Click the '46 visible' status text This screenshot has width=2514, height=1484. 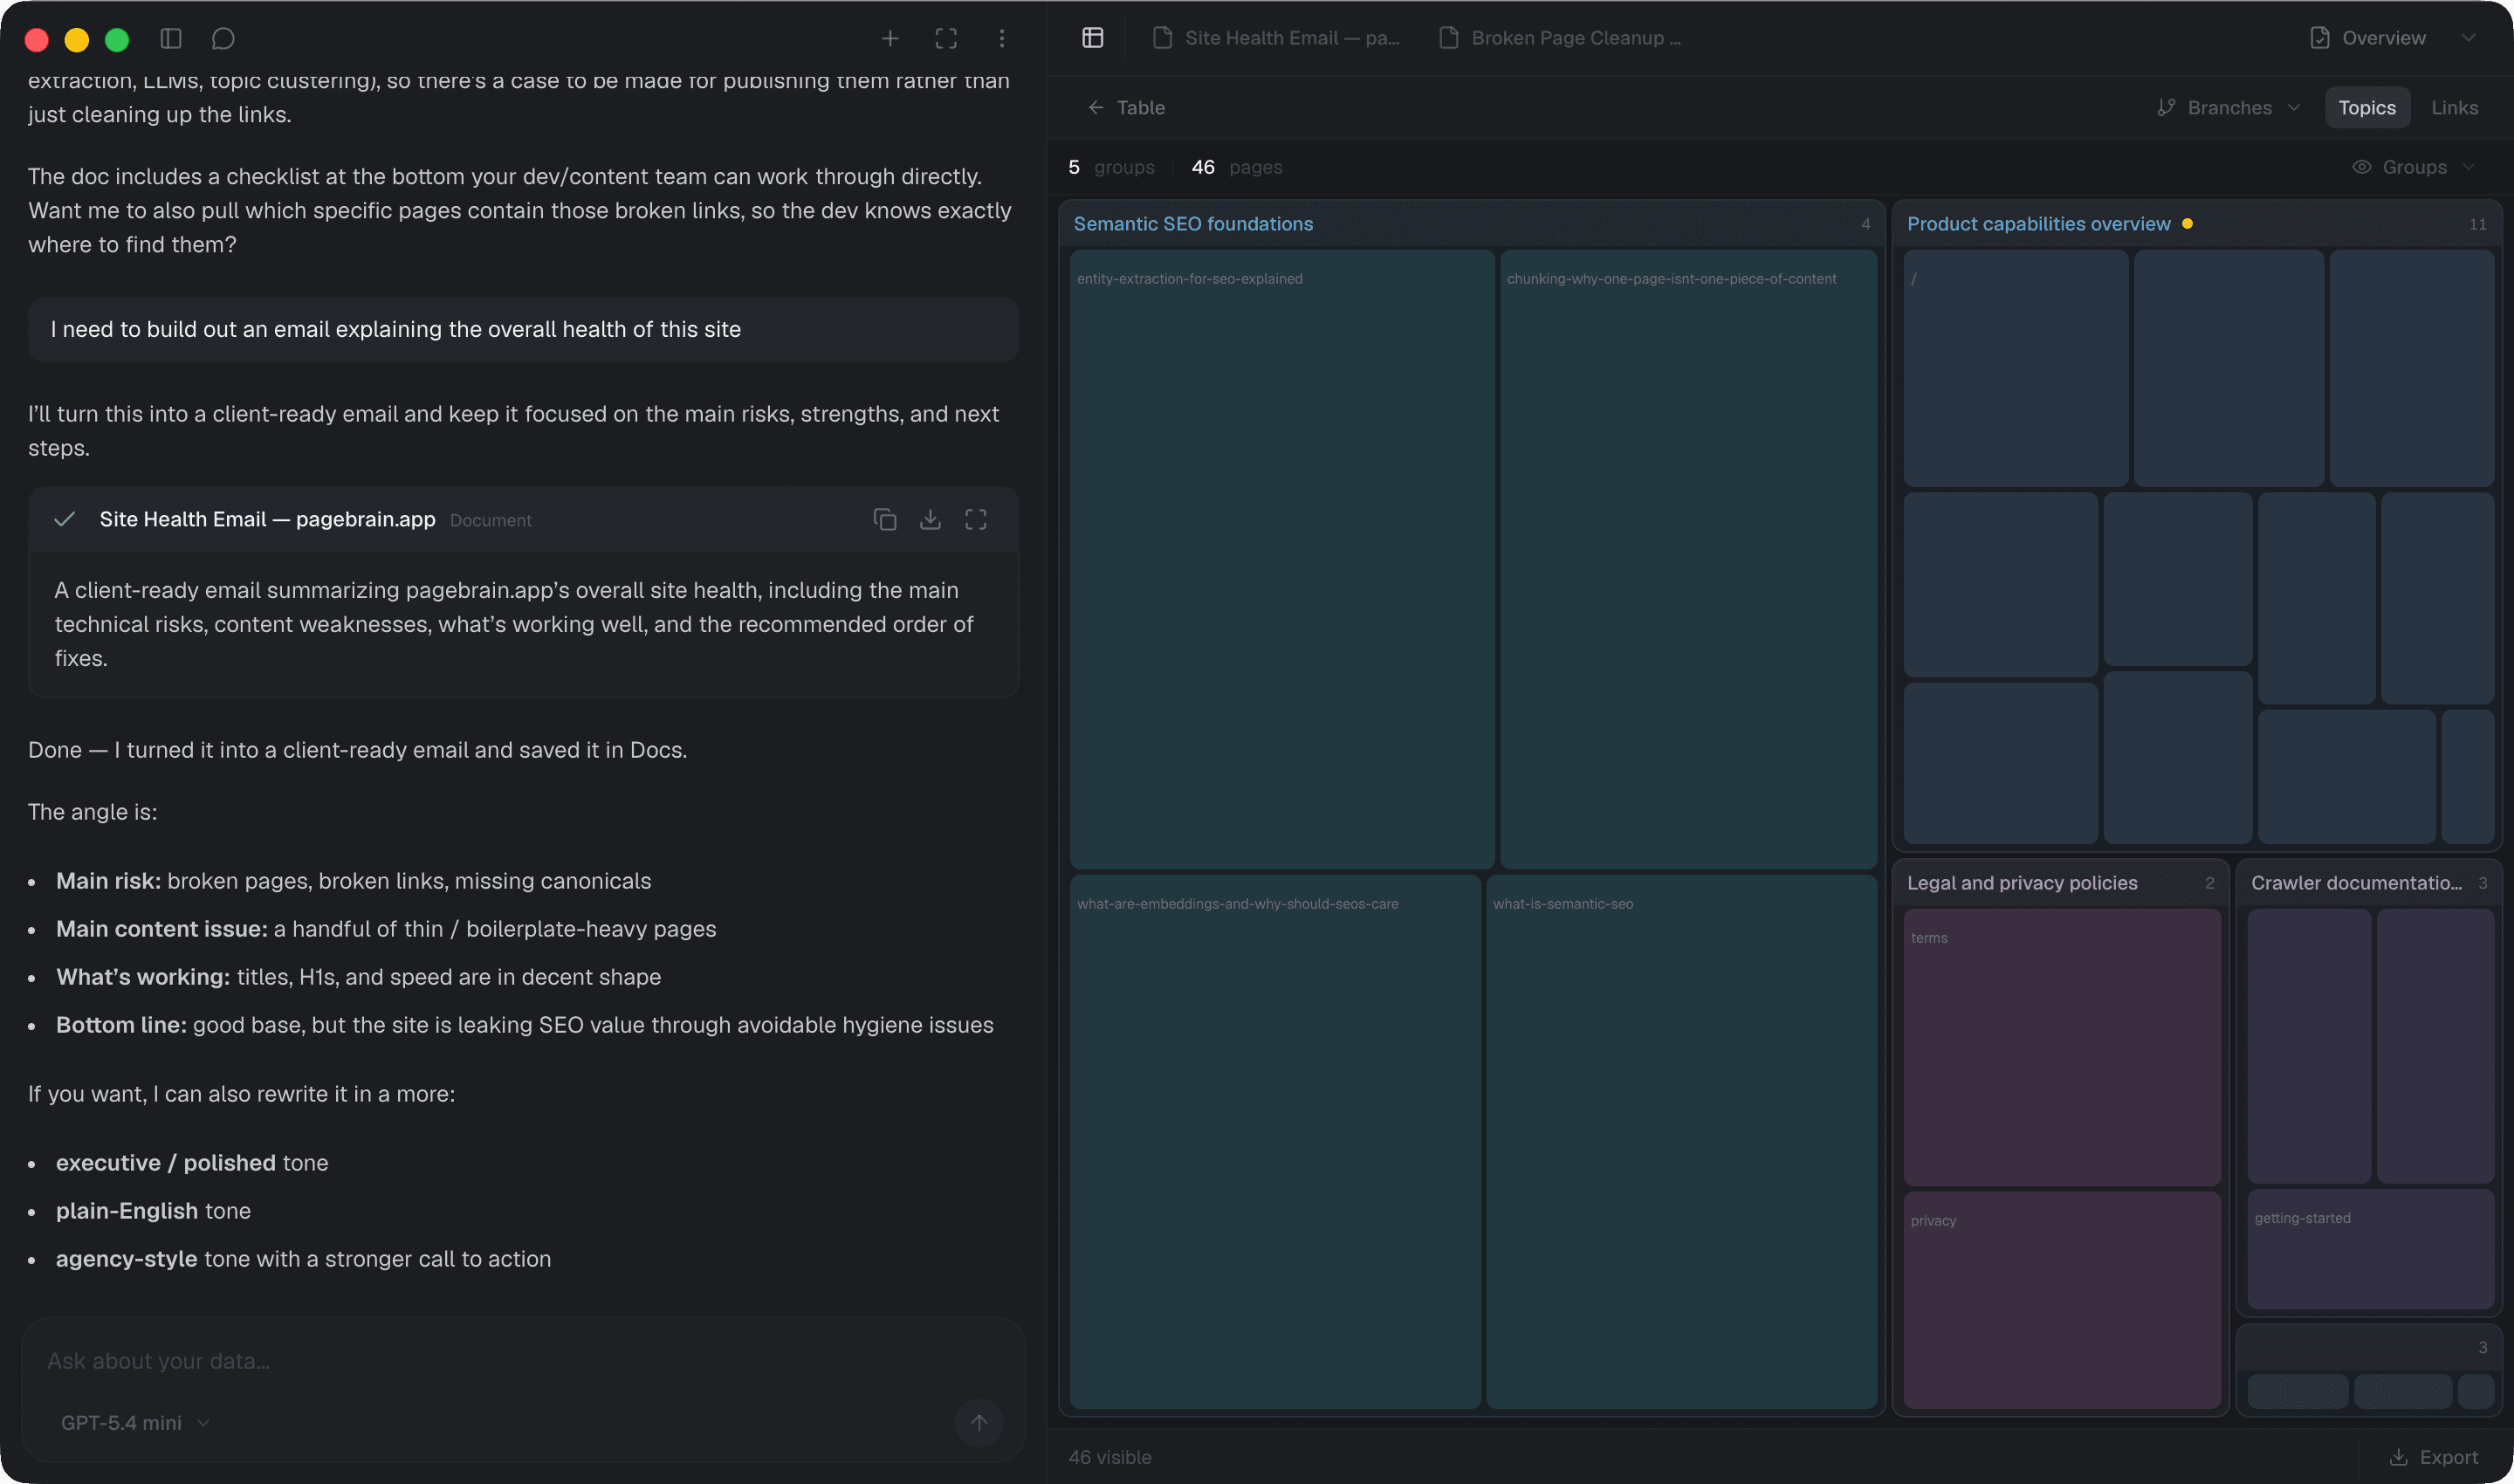1109,1457
